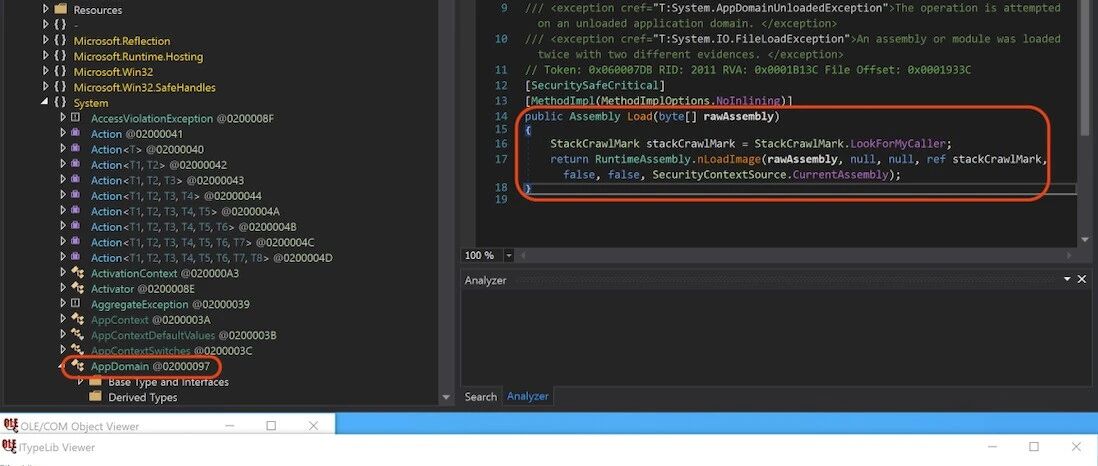Click the delegate icon next to Action @02000041
The width and height of the screenshot is (1098, 466).
(x=76, y=133)
